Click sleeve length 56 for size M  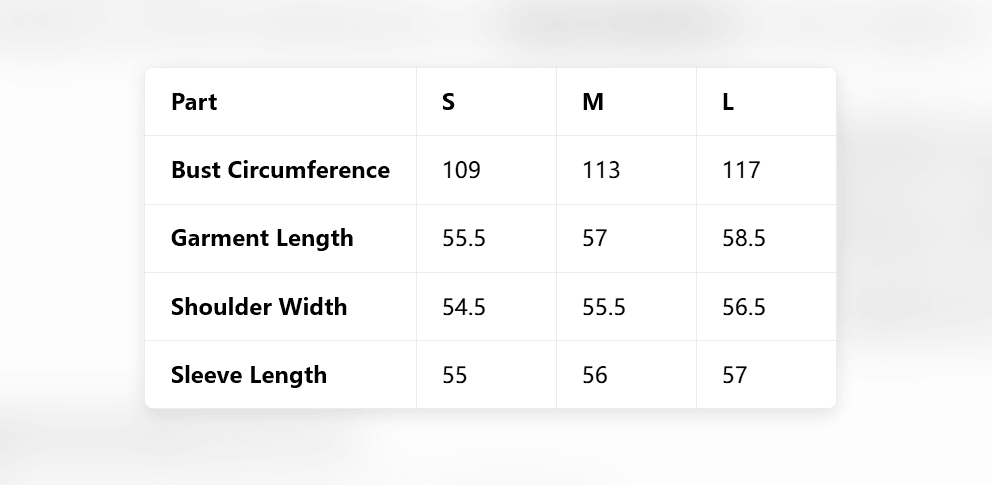[594, 375]
